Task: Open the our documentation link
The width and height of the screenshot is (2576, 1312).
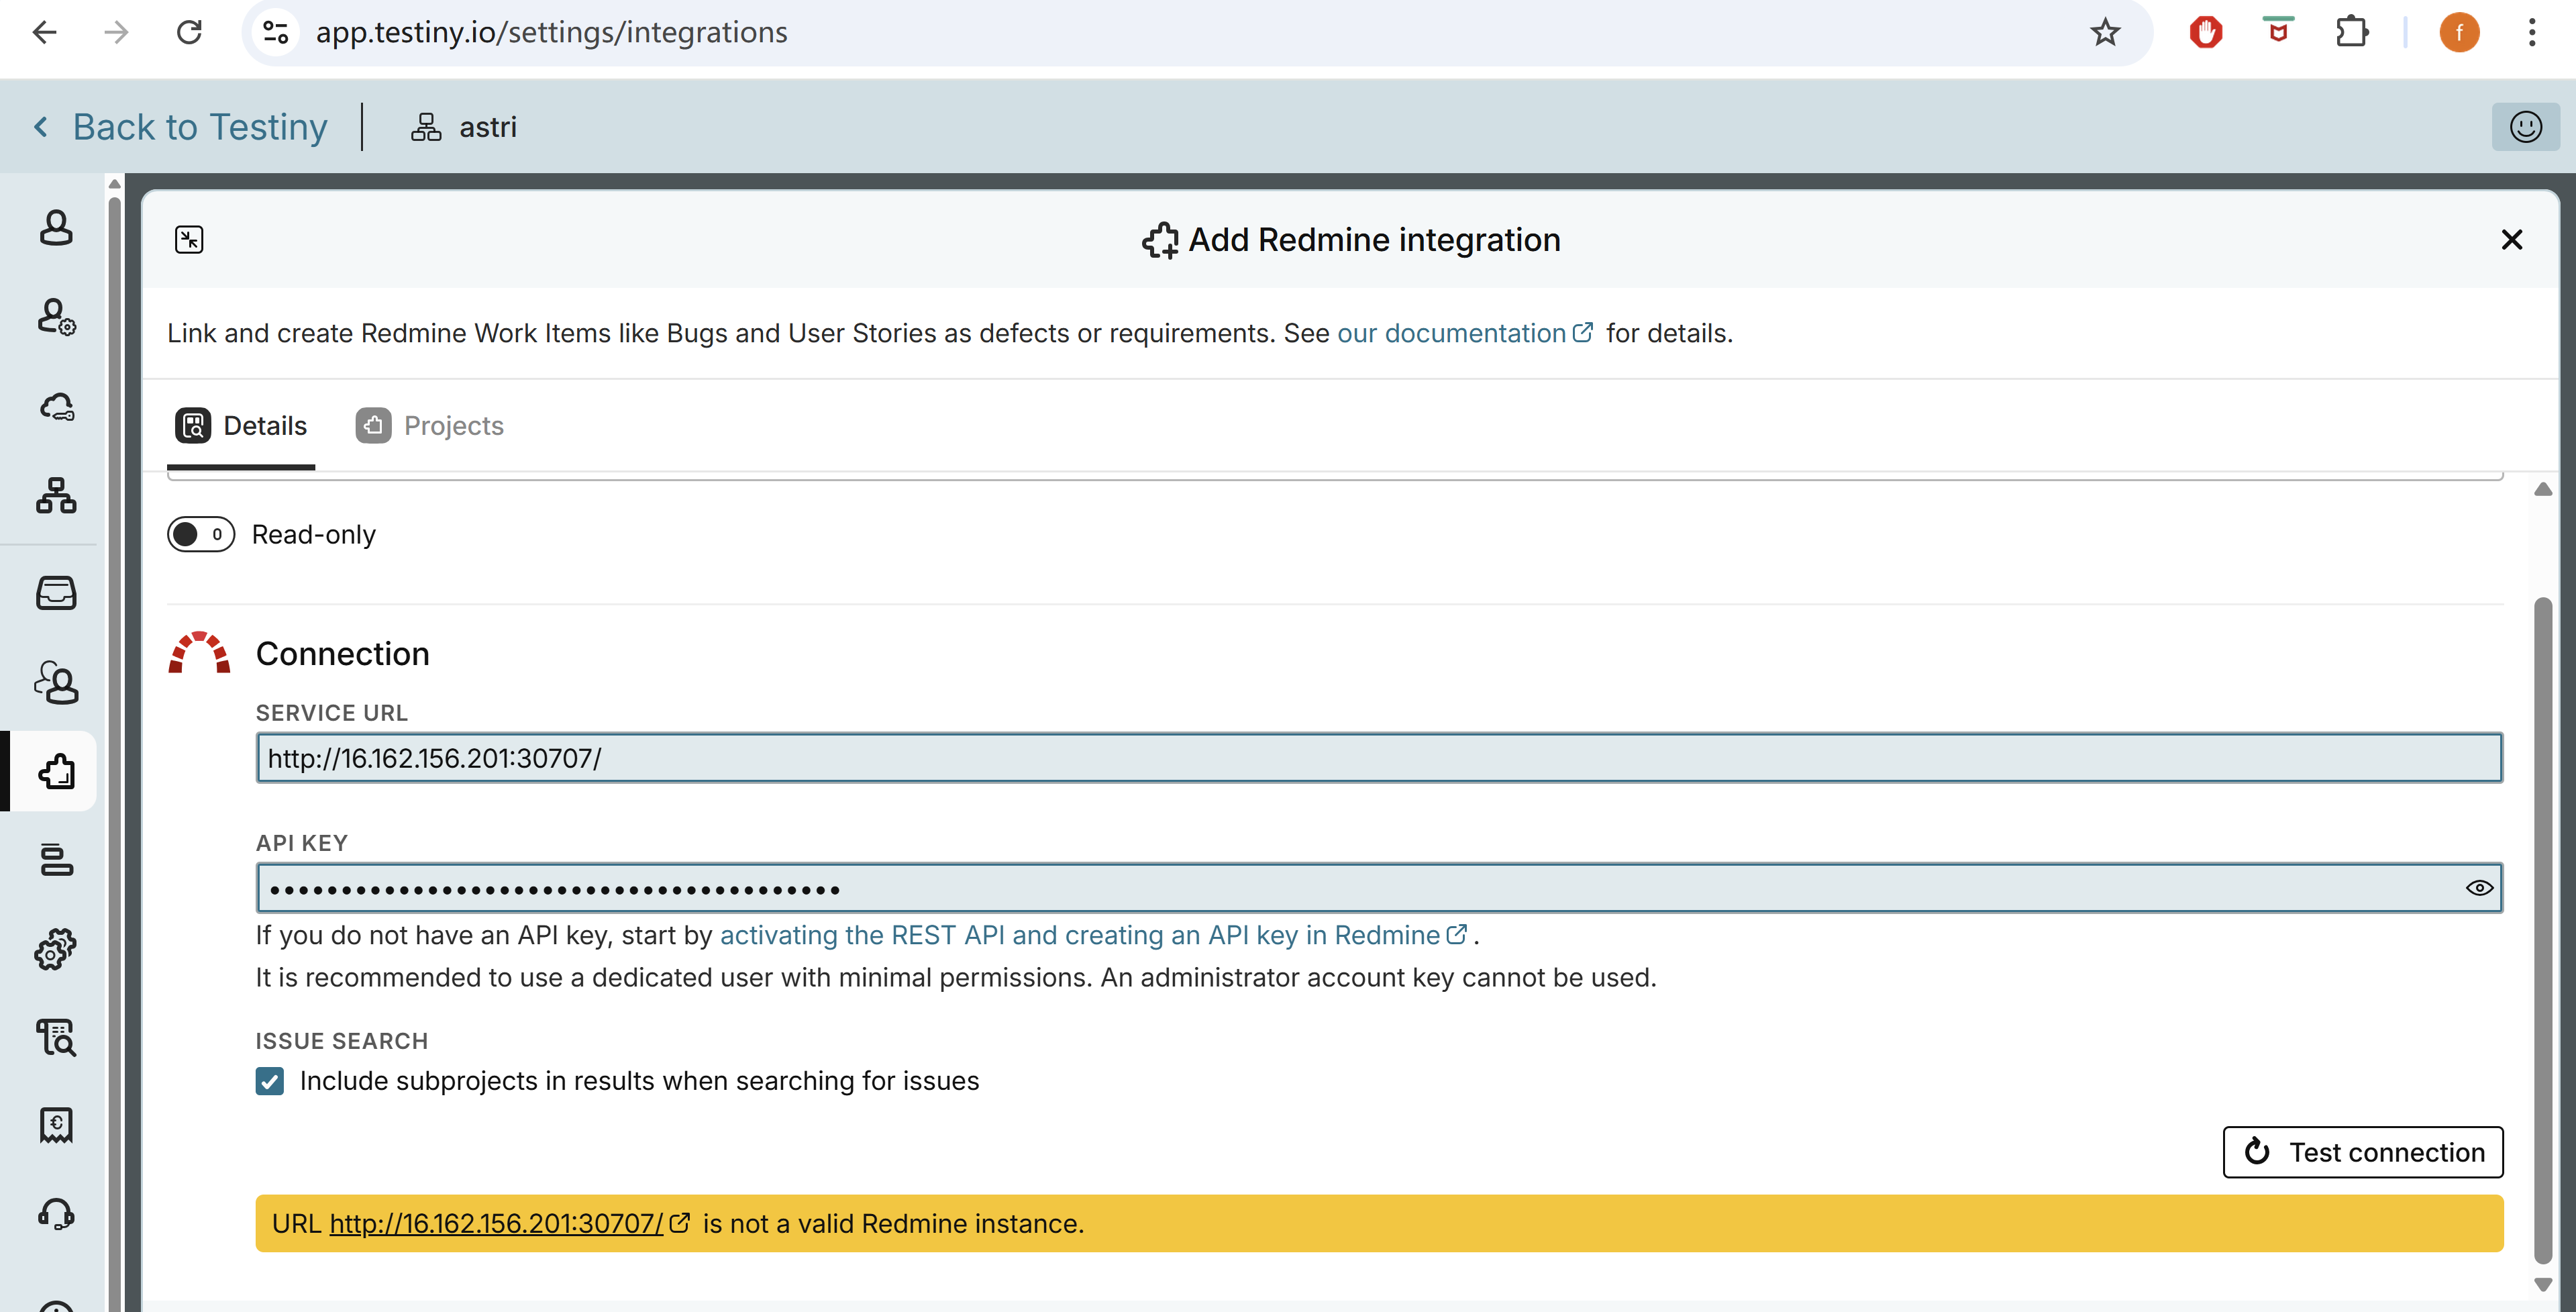Action: [x=1451, y=333]
